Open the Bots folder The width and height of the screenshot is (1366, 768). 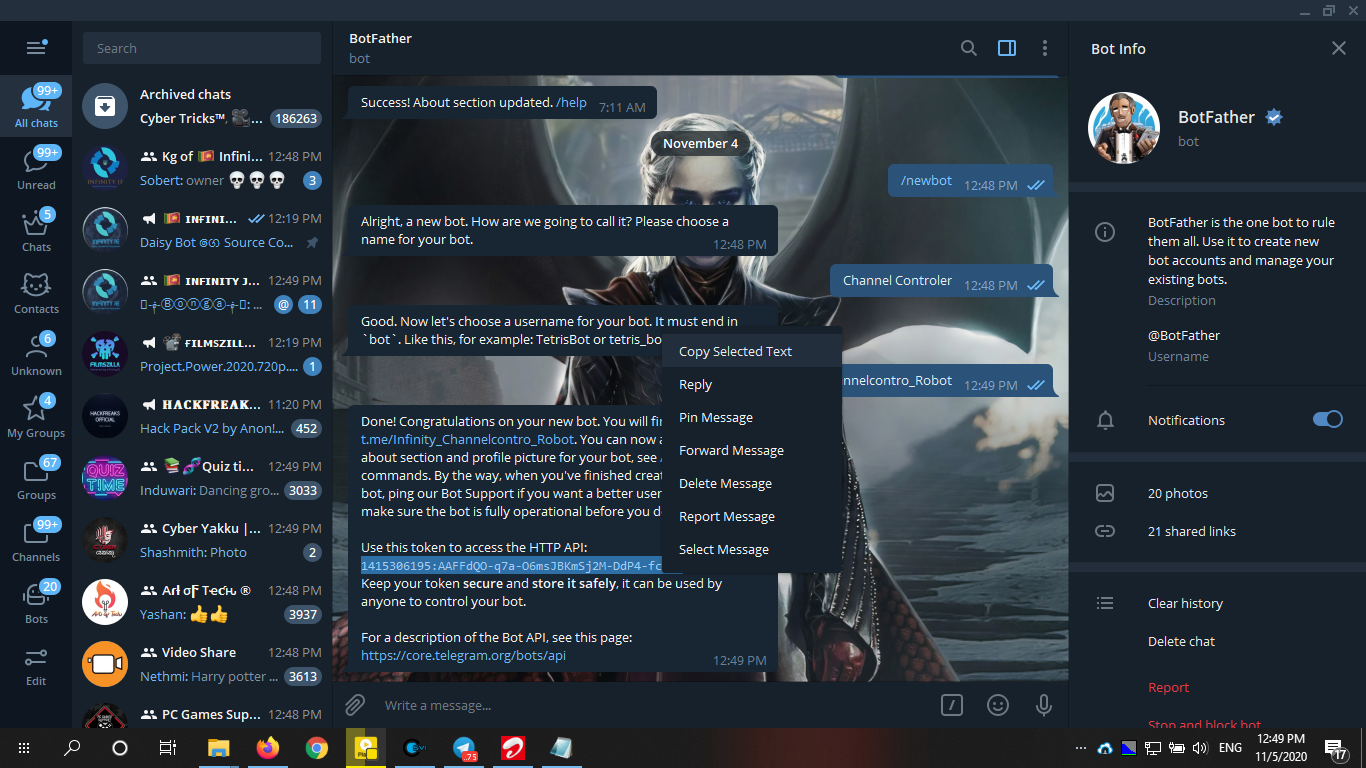[x=36, y=603]
